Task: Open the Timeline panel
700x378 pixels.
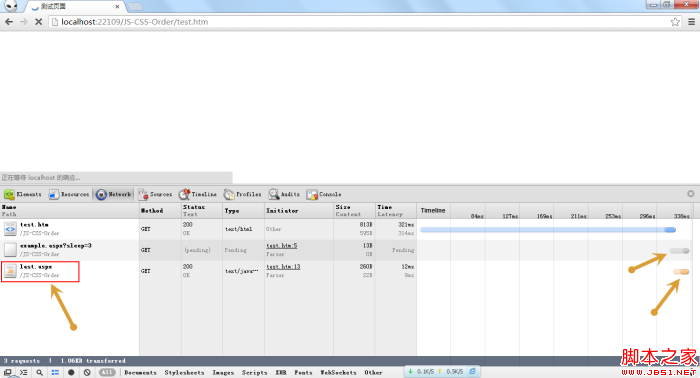Action: click(x=198, y=195)
